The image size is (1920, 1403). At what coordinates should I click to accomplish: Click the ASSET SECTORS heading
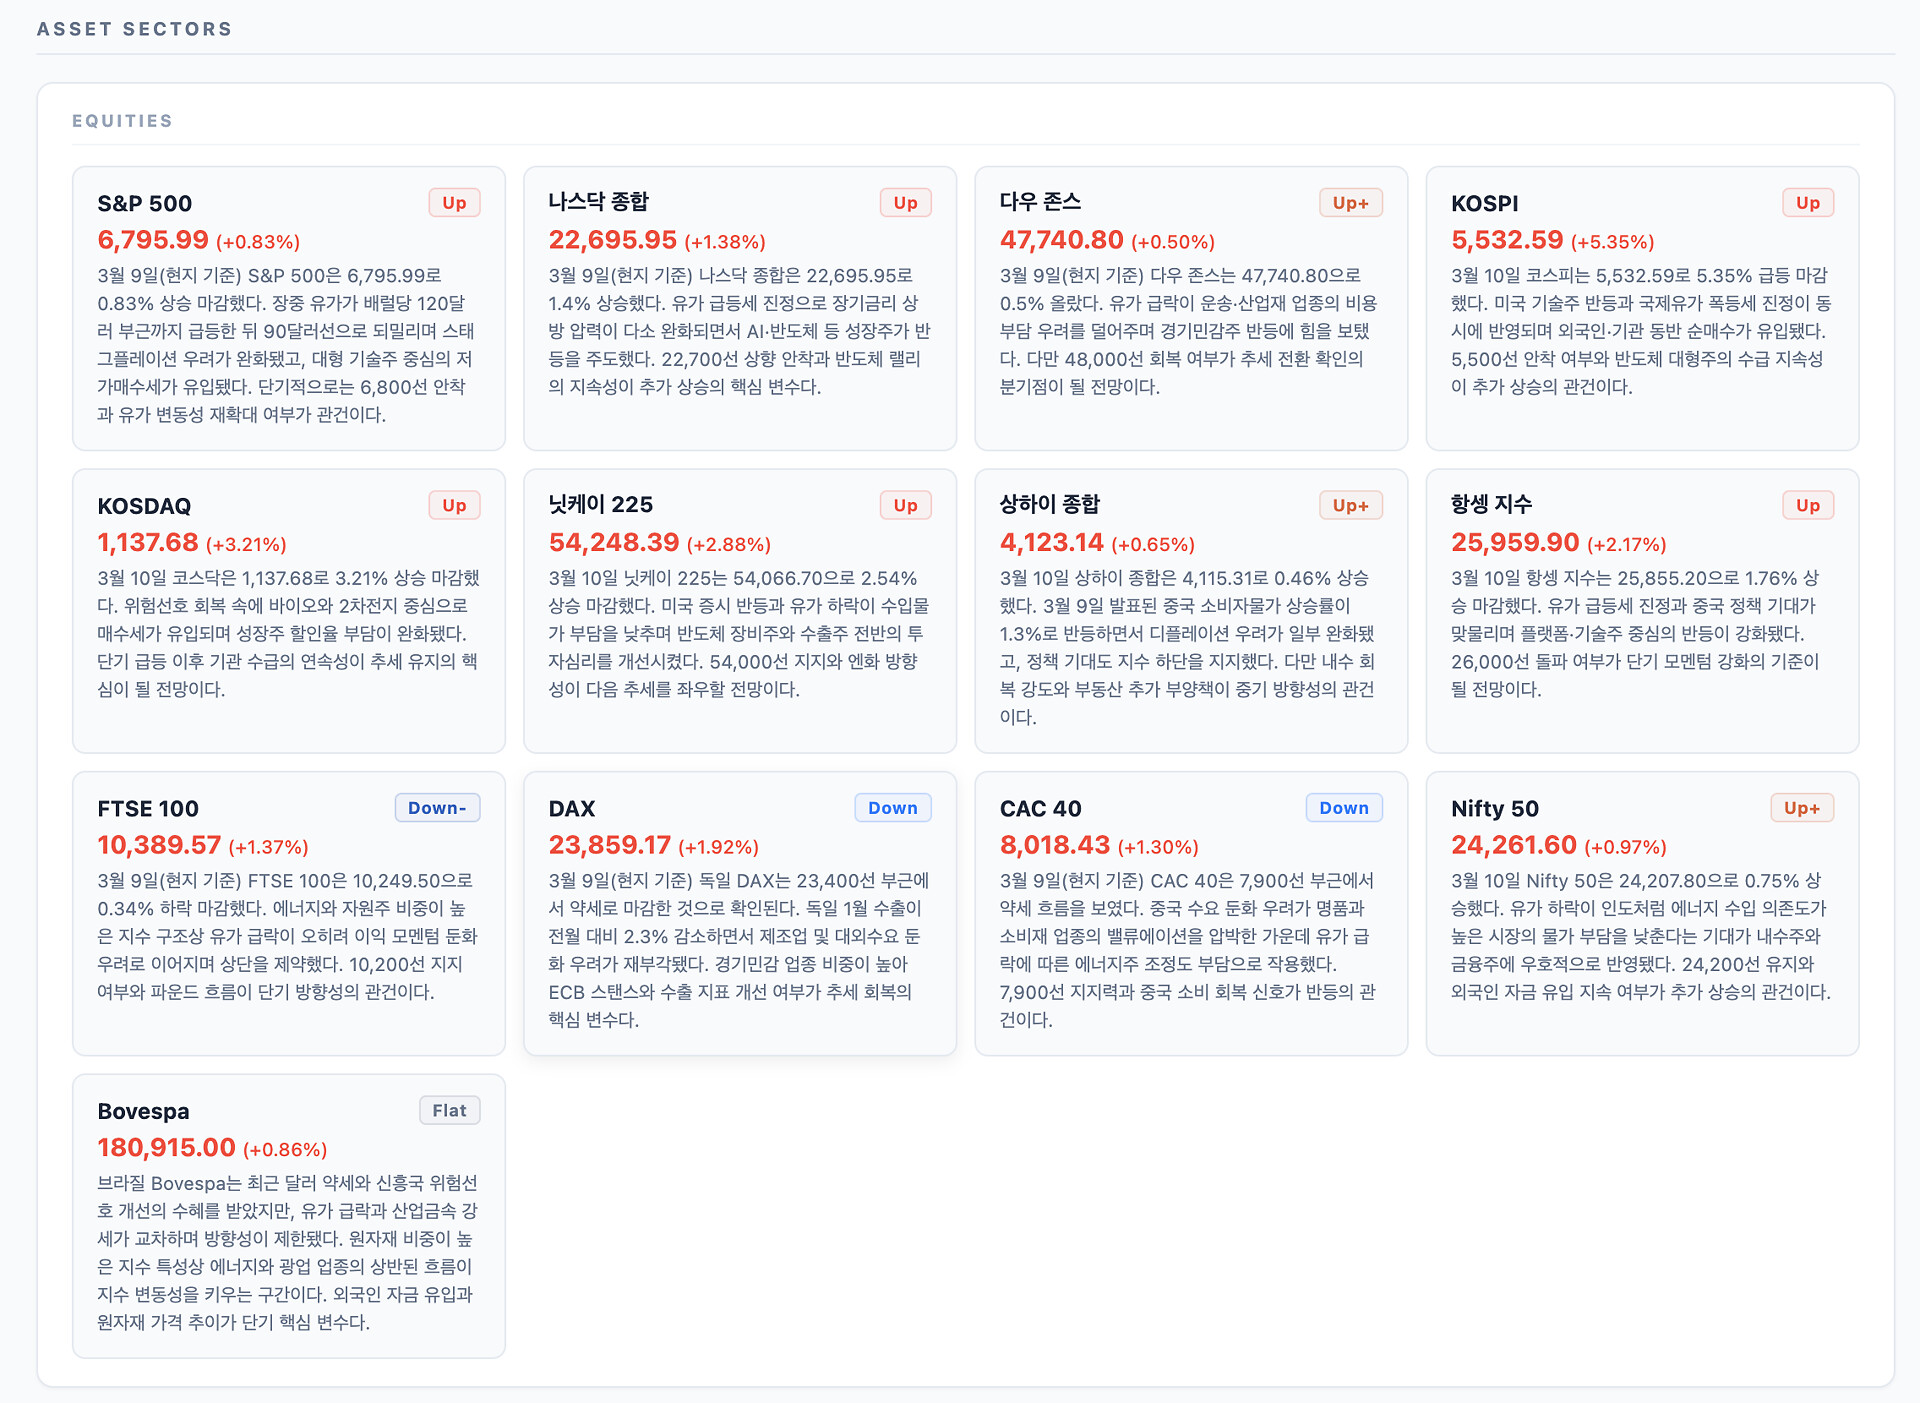tap(134, 29)
